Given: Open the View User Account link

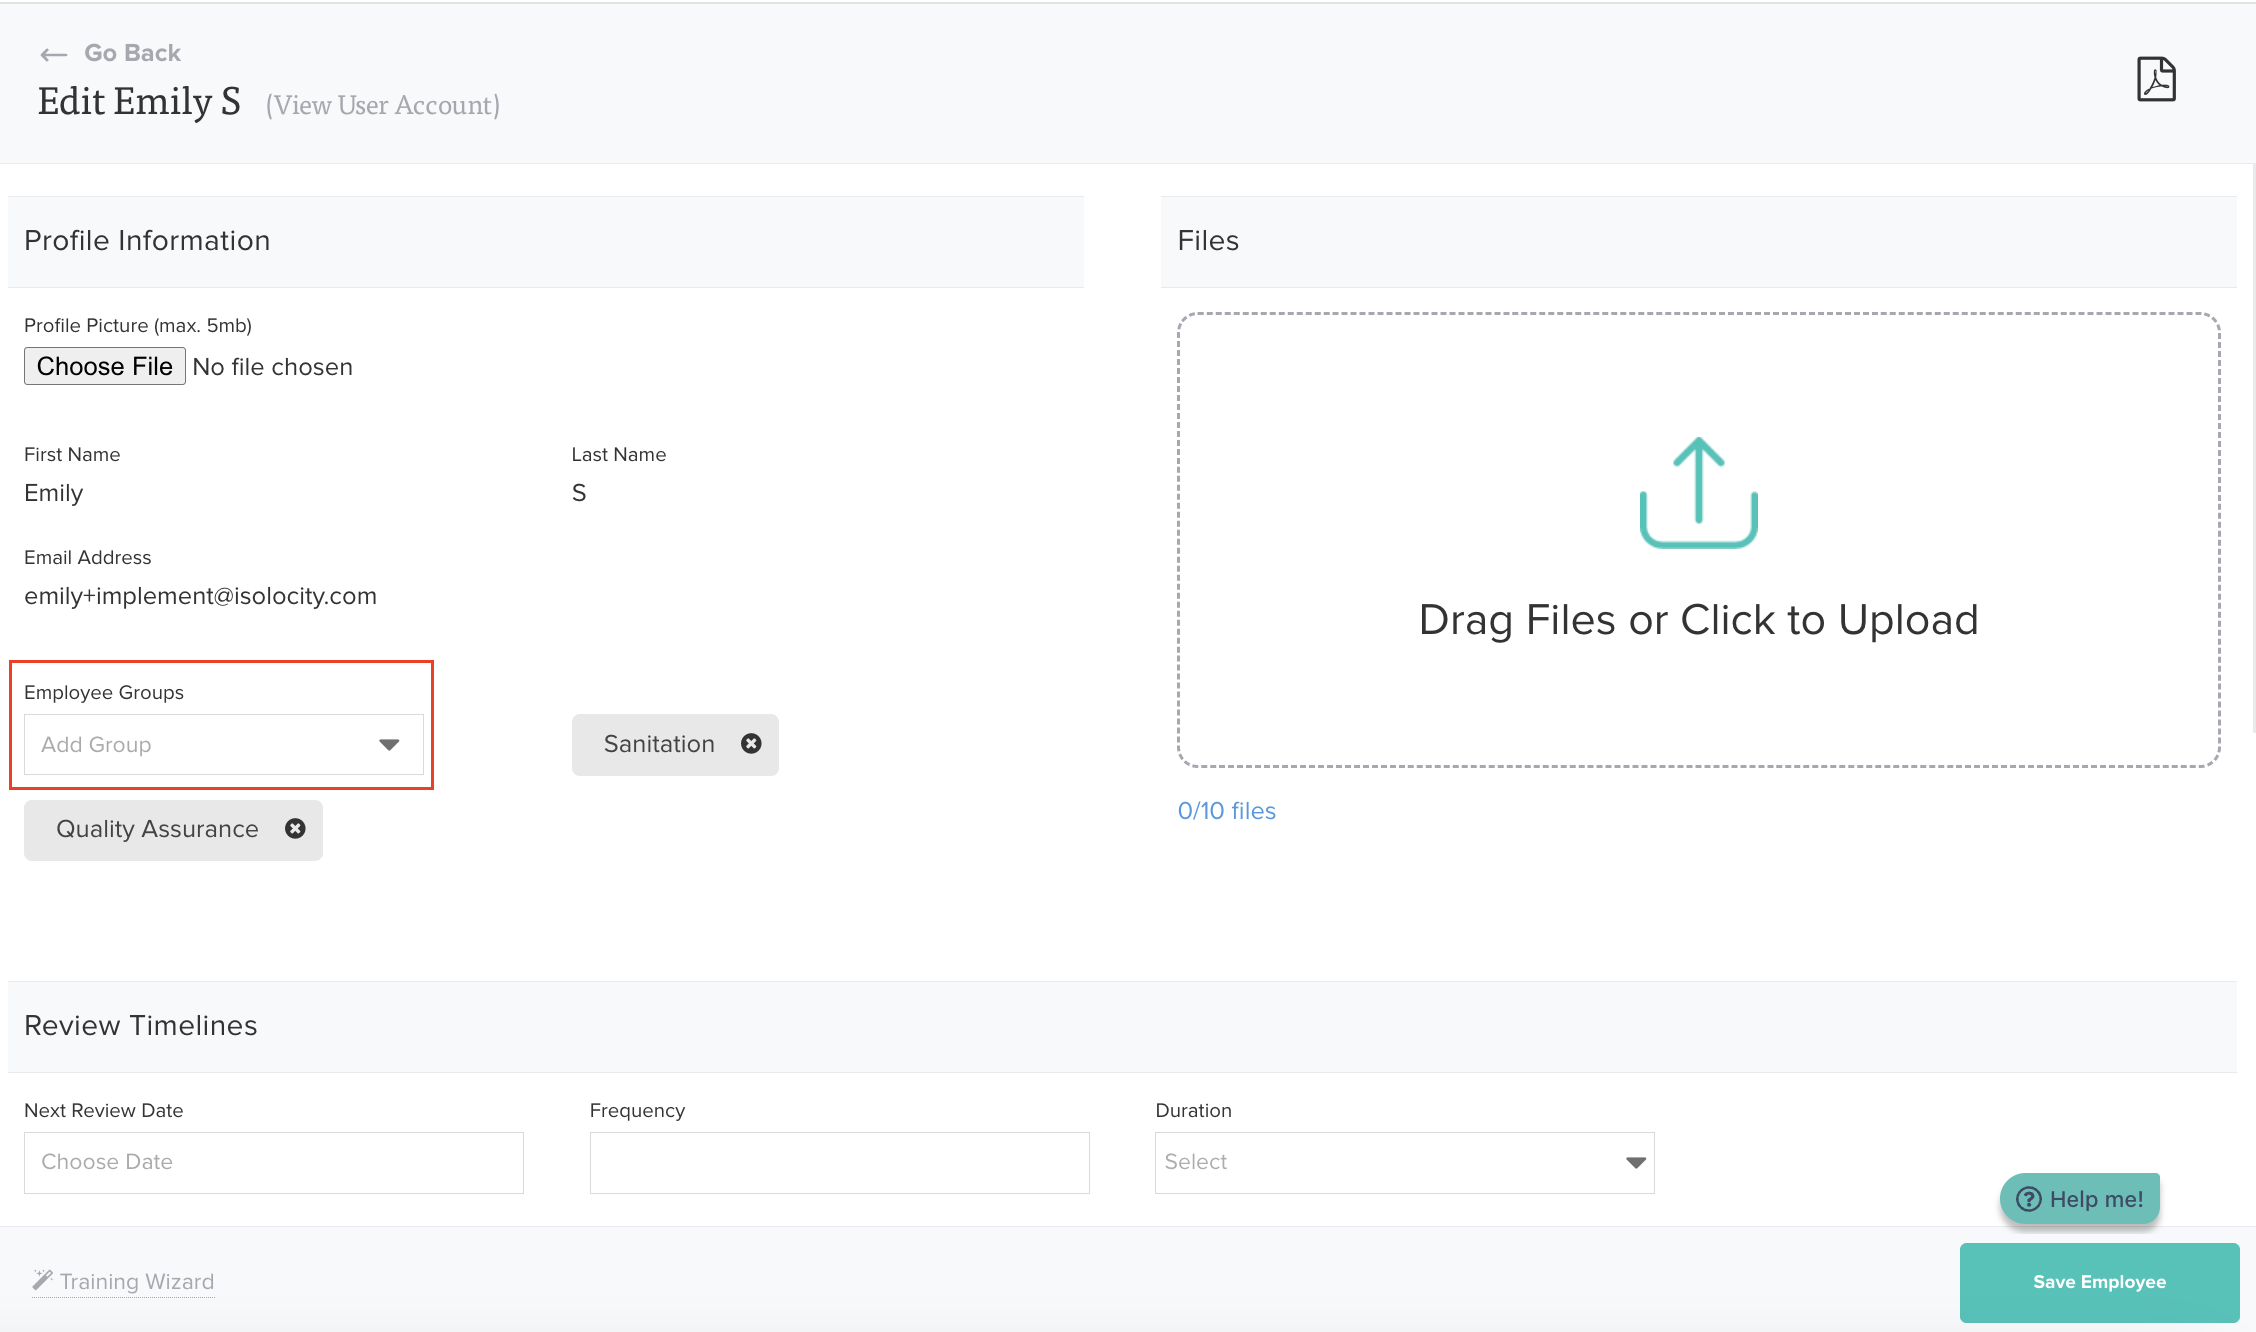Looking at the screenshot, I should pyautogui.click(x=383, y=105).
